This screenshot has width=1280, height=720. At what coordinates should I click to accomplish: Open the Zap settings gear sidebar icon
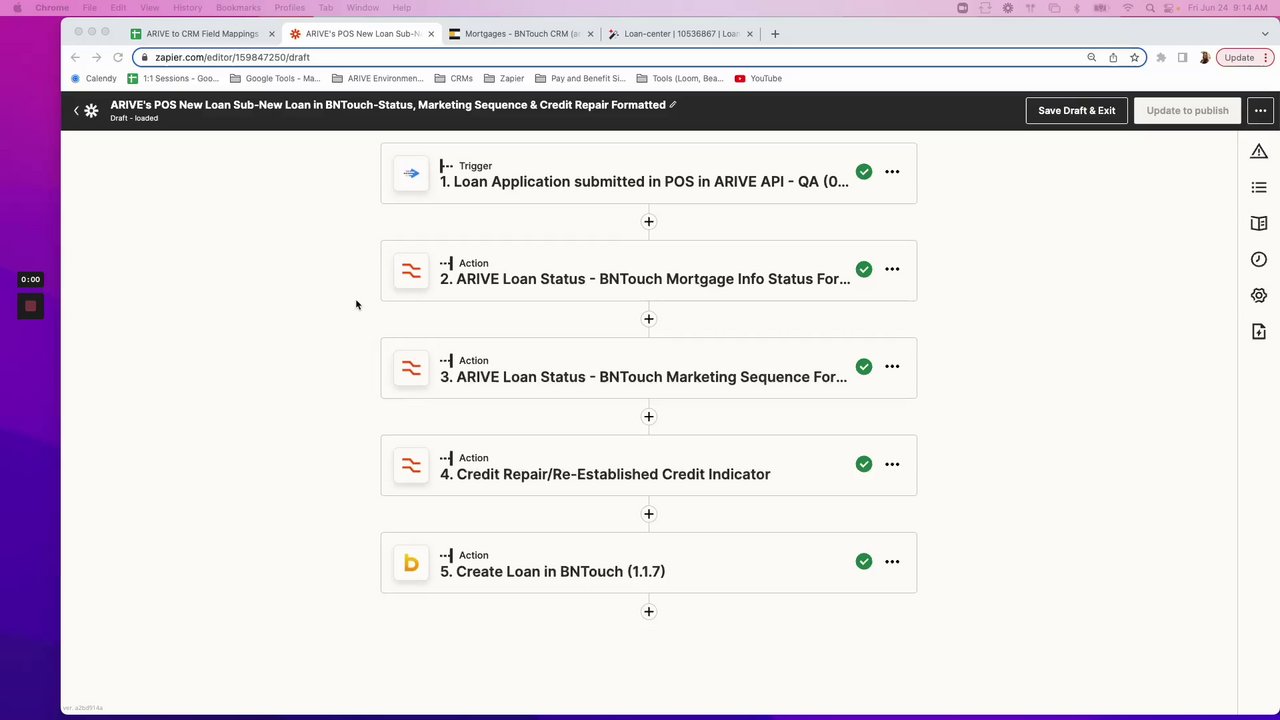1259,295
